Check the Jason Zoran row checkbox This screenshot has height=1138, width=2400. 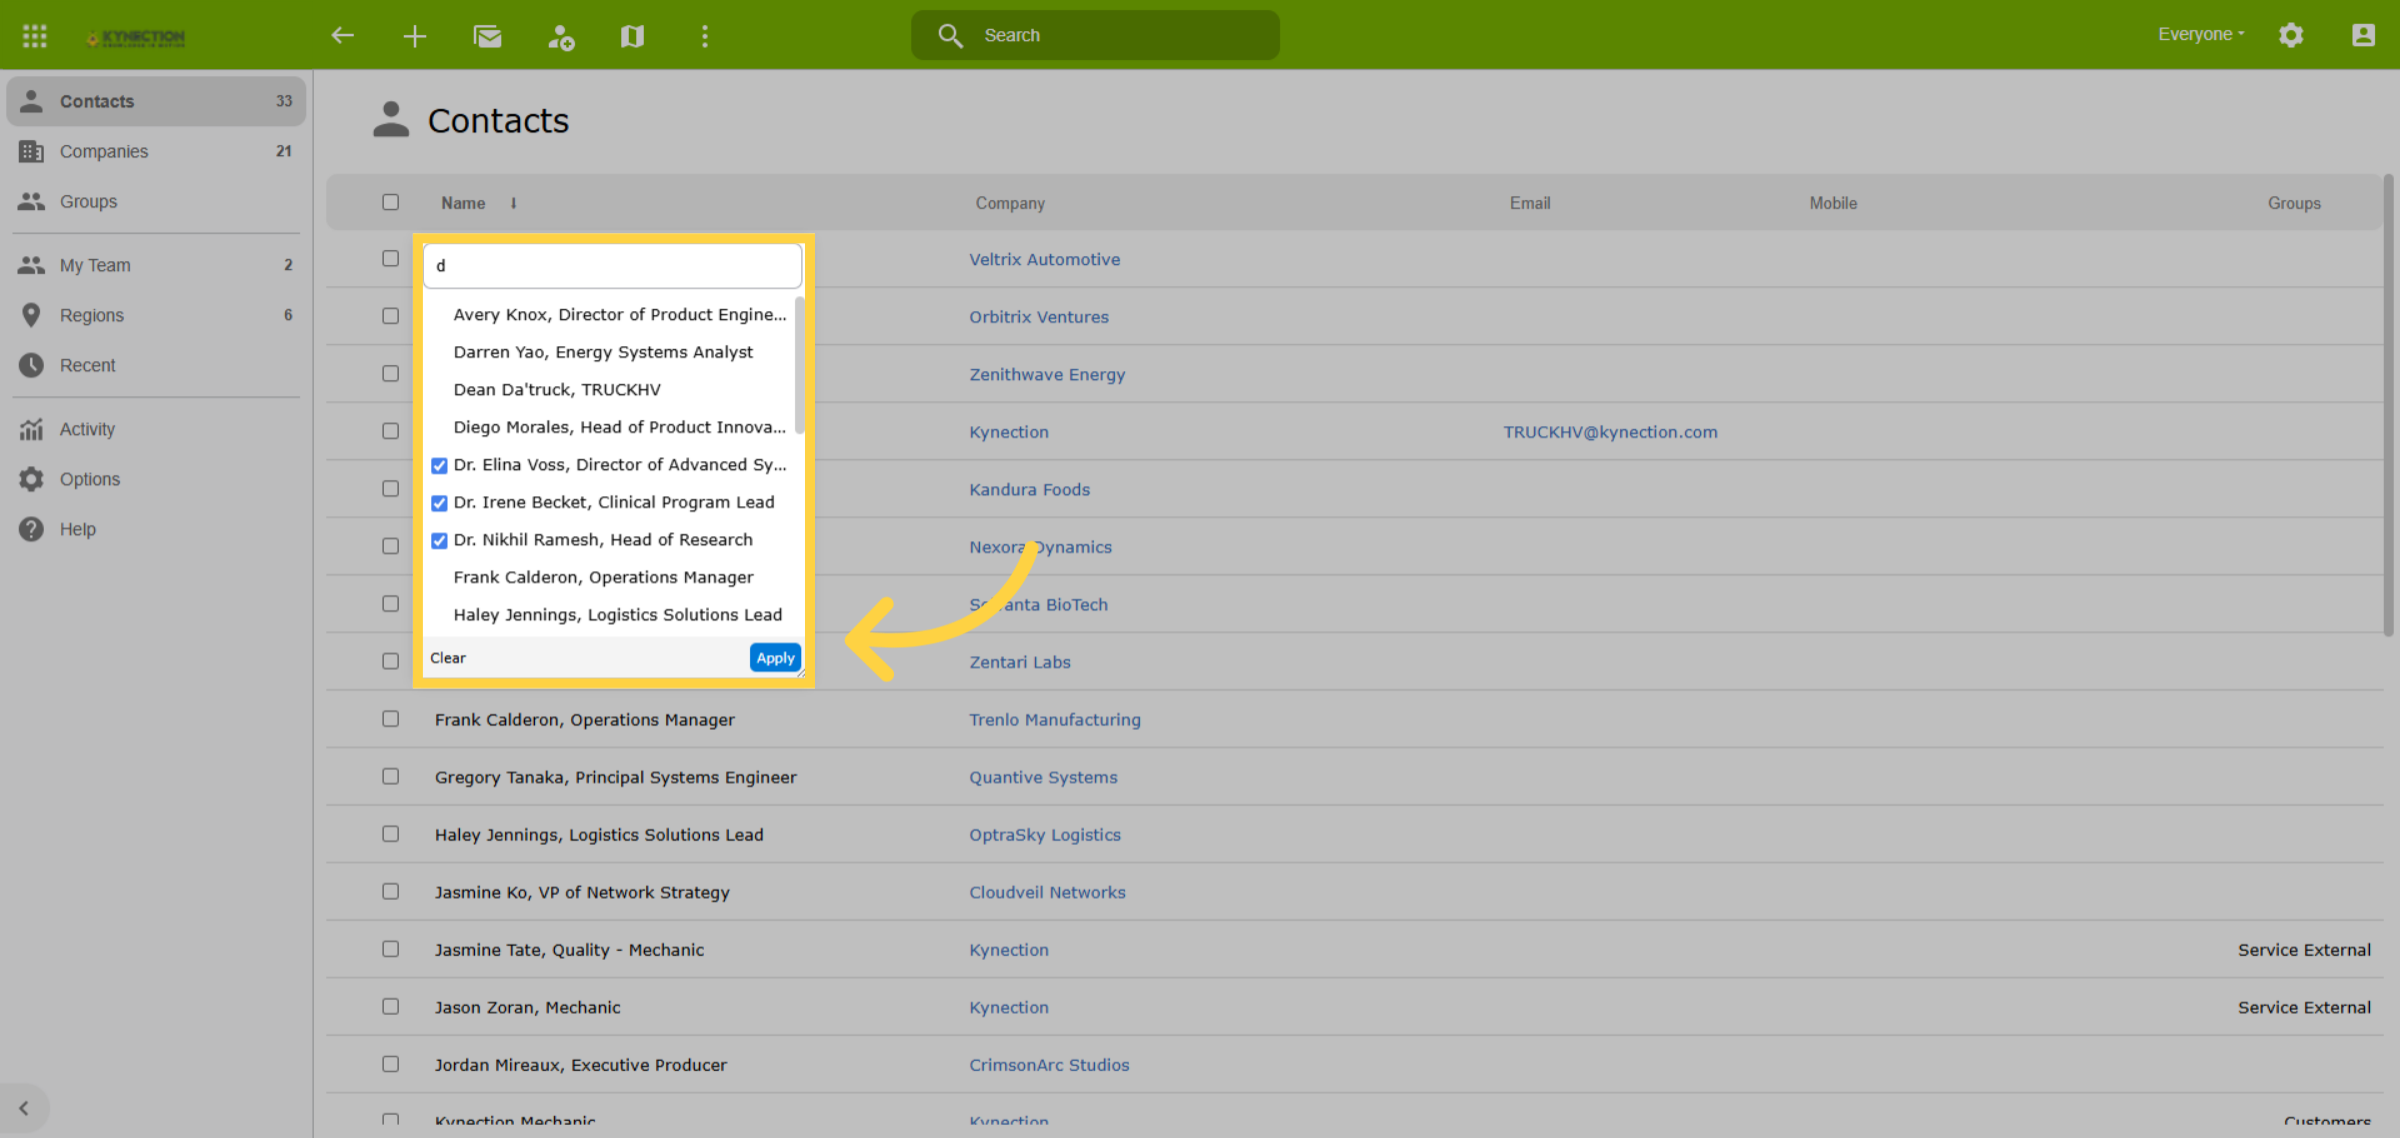coord(390,1006)
